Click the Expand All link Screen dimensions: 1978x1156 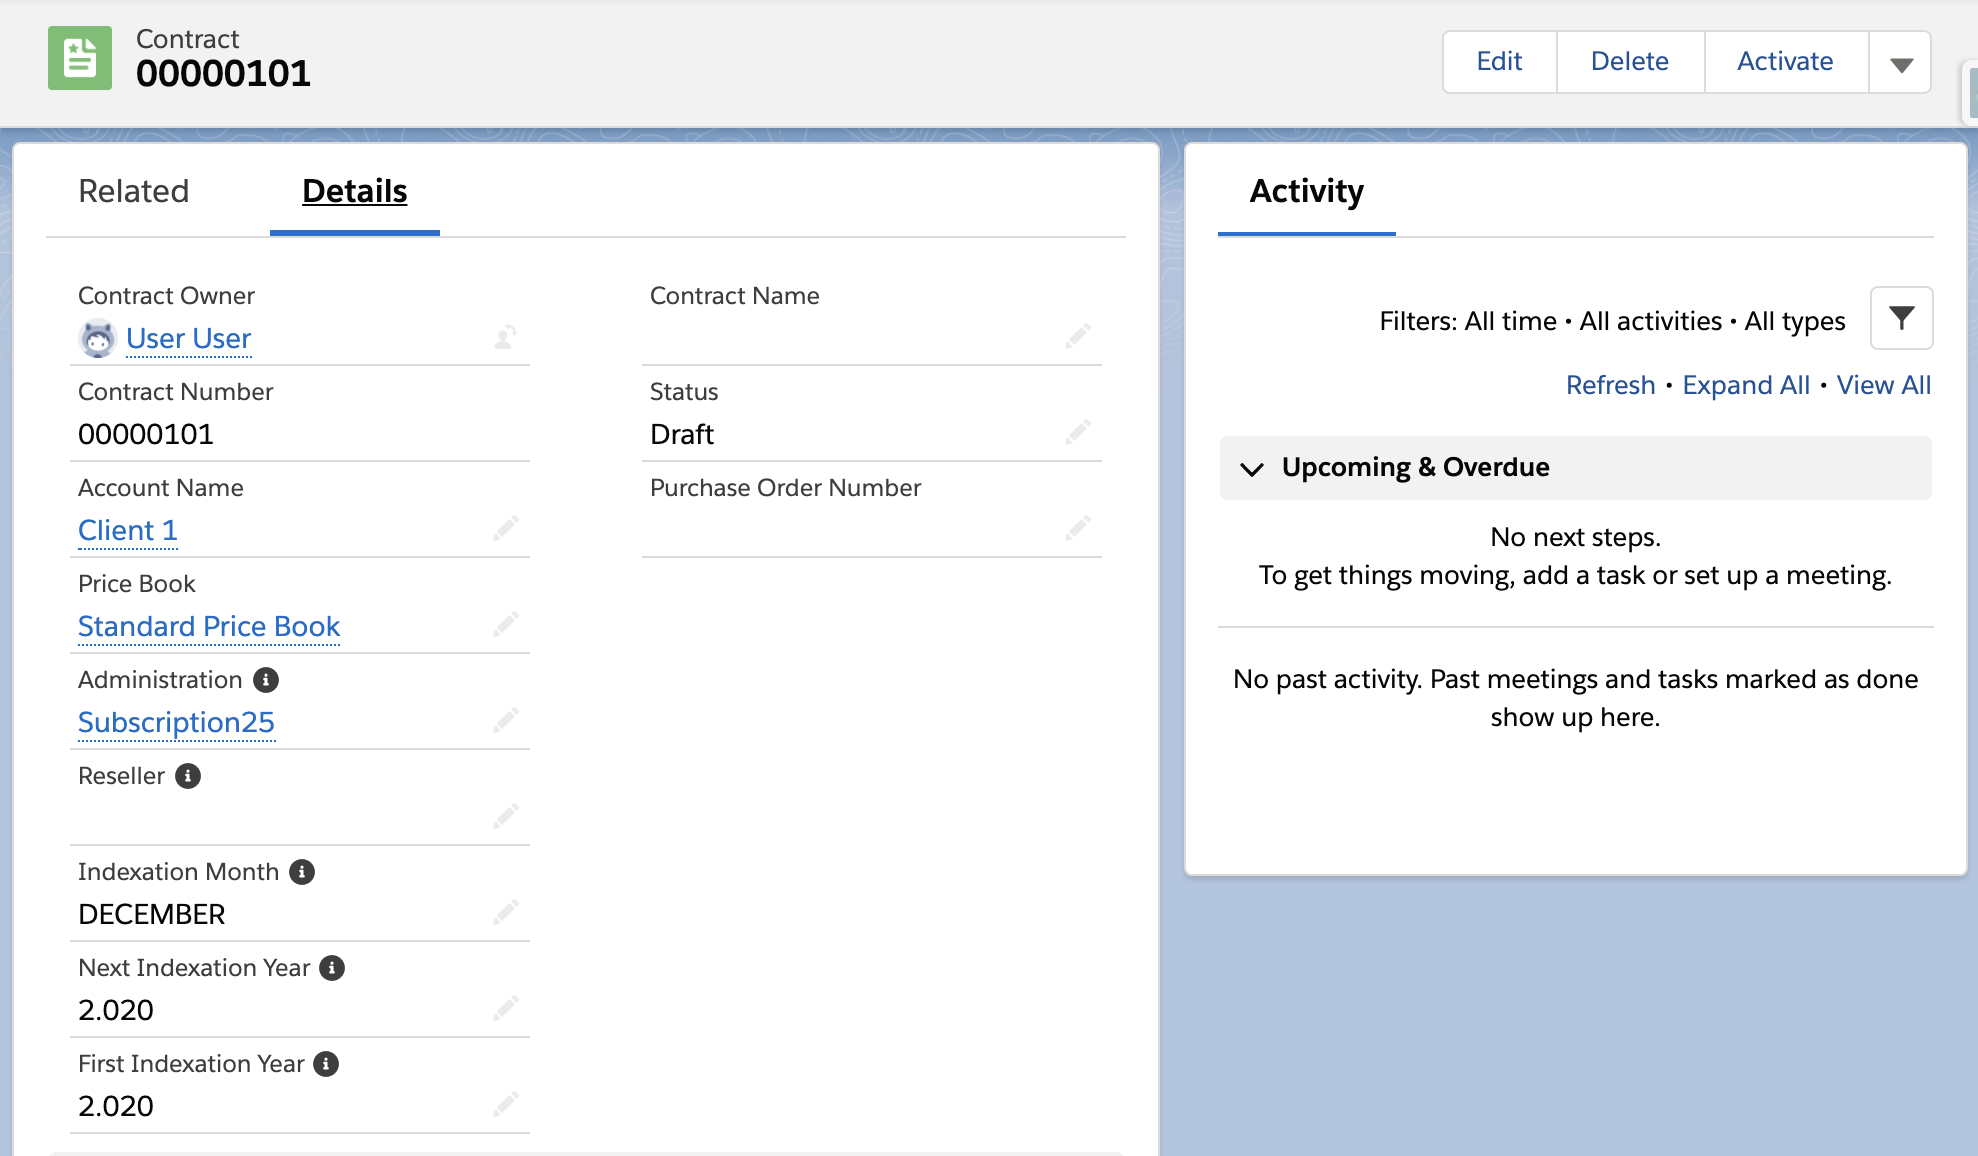click(x=1746, y=385)
